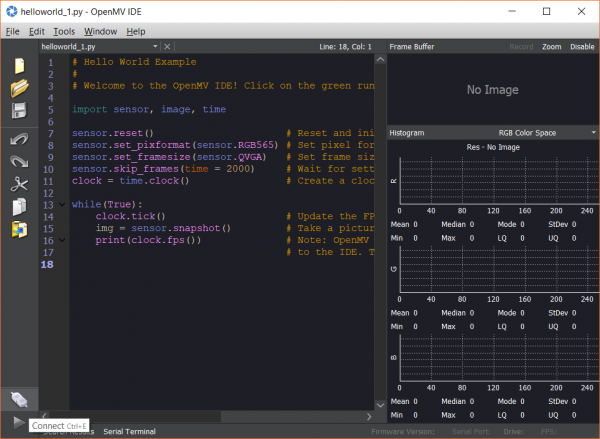Viewport: 600px width, 439px height.
Task: Click the New File icon
Action: [x=20, y=66]
